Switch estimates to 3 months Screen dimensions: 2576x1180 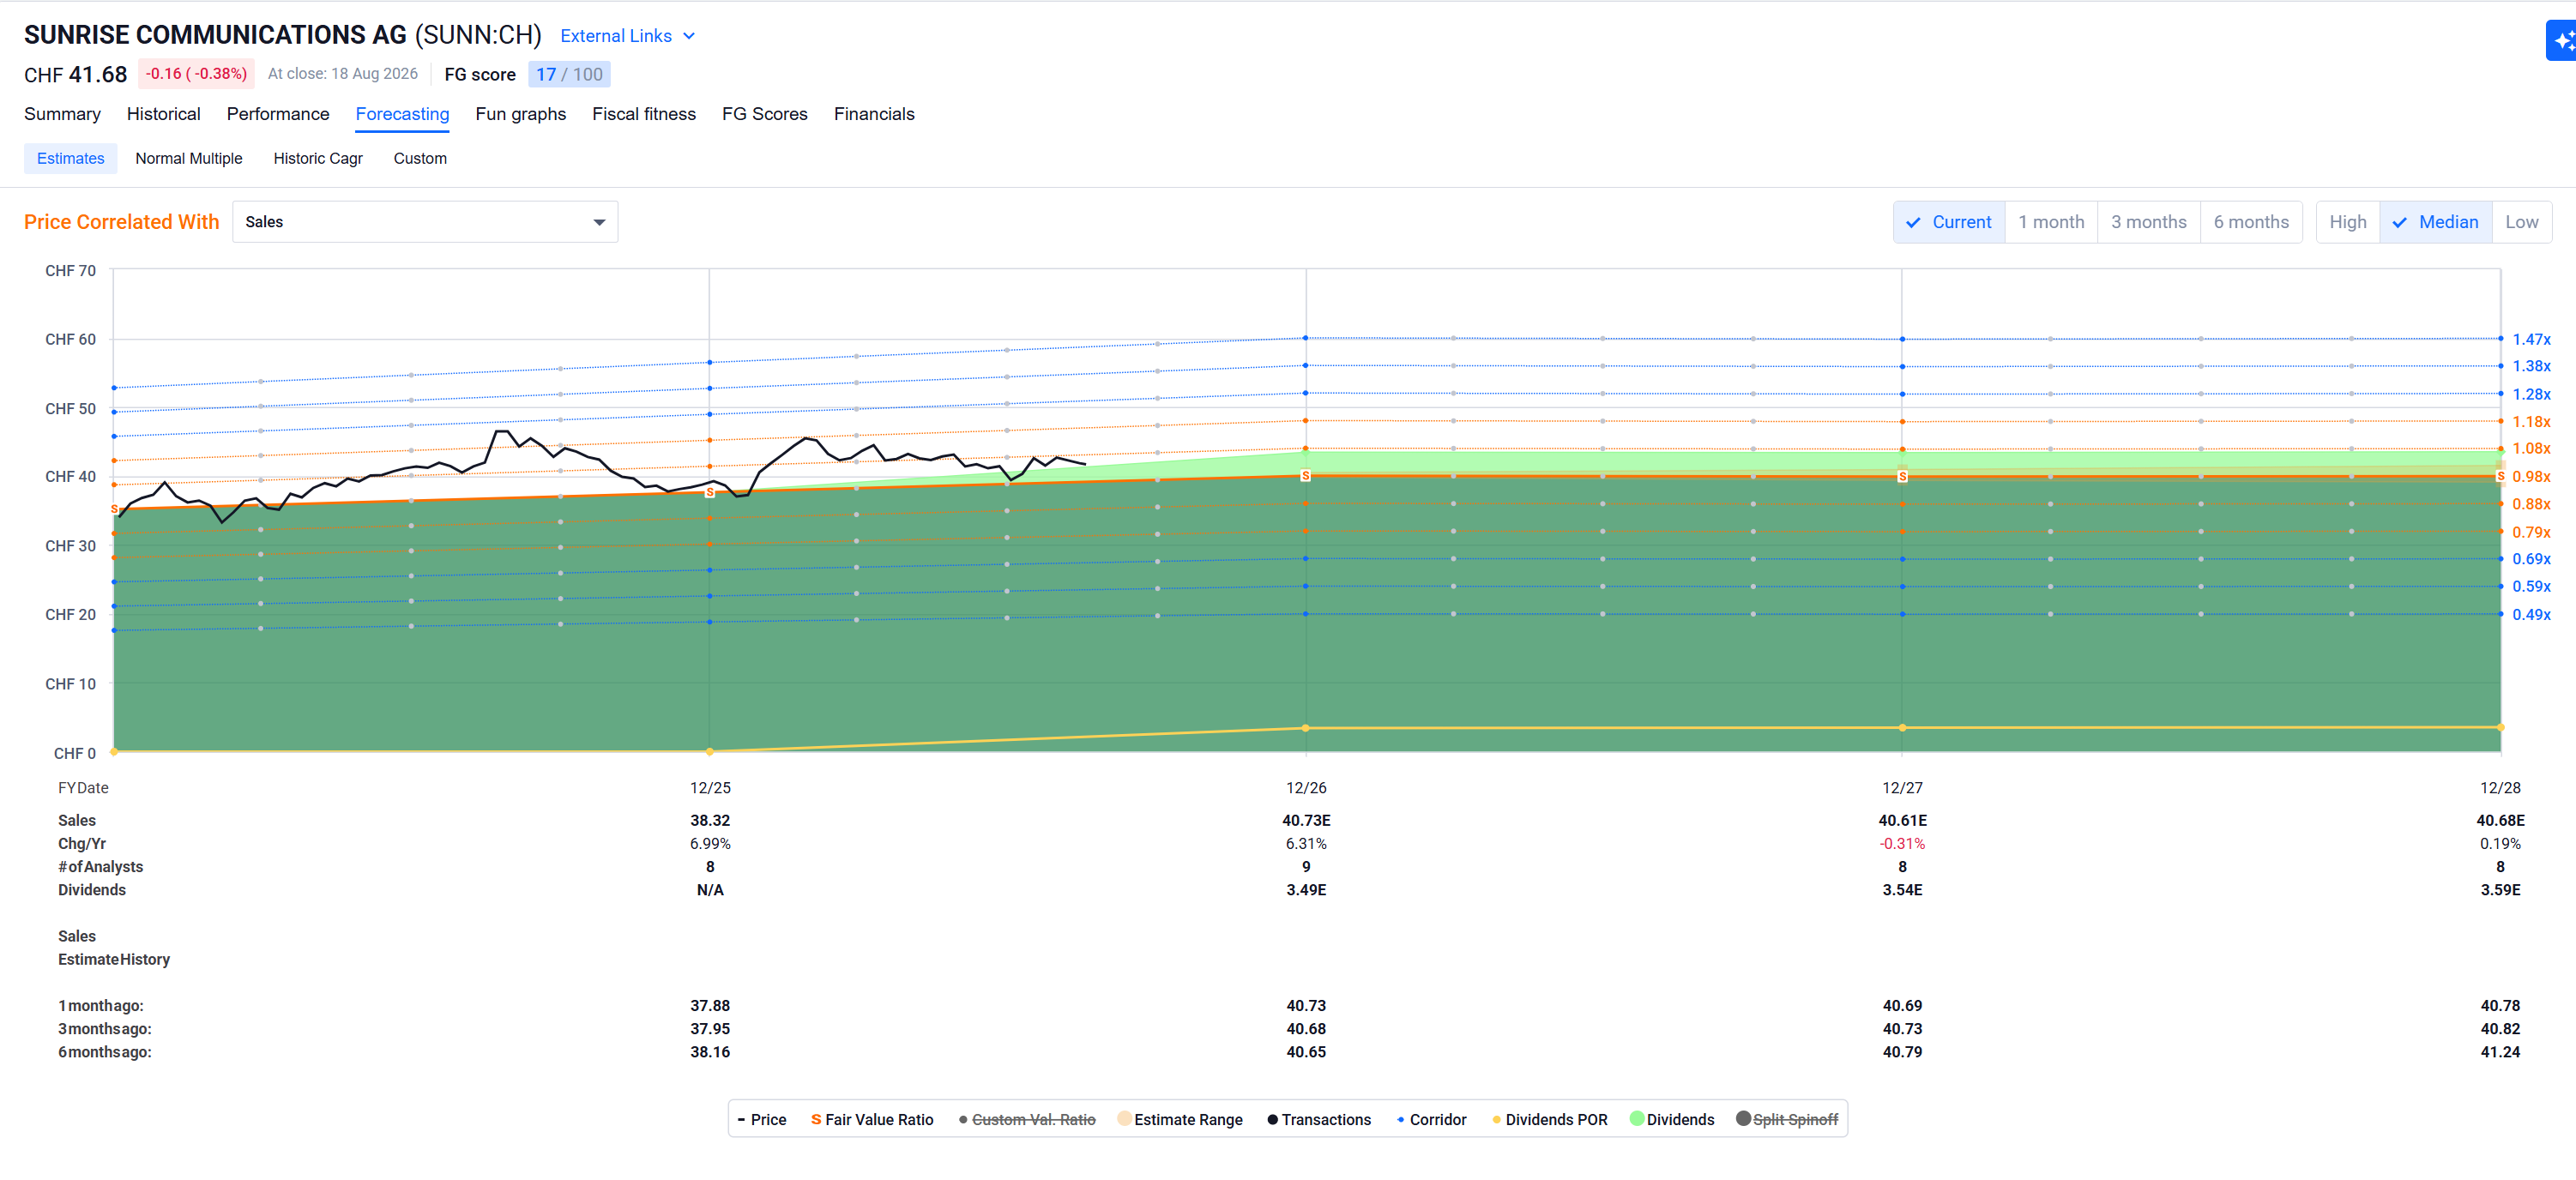2149,222
